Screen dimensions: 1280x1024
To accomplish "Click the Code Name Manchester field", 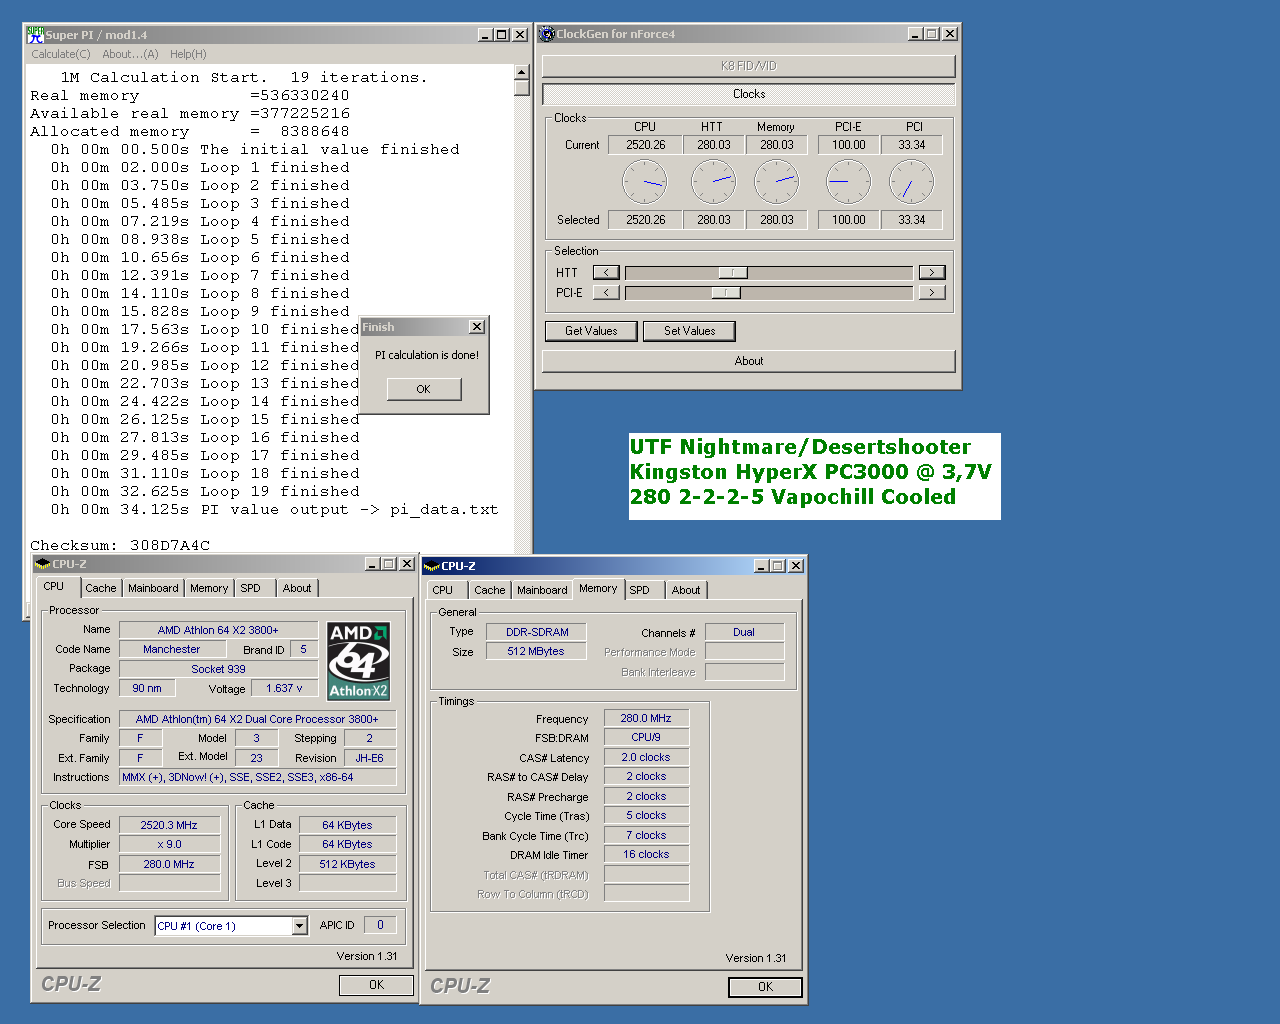I will click(x=172, y=649).
